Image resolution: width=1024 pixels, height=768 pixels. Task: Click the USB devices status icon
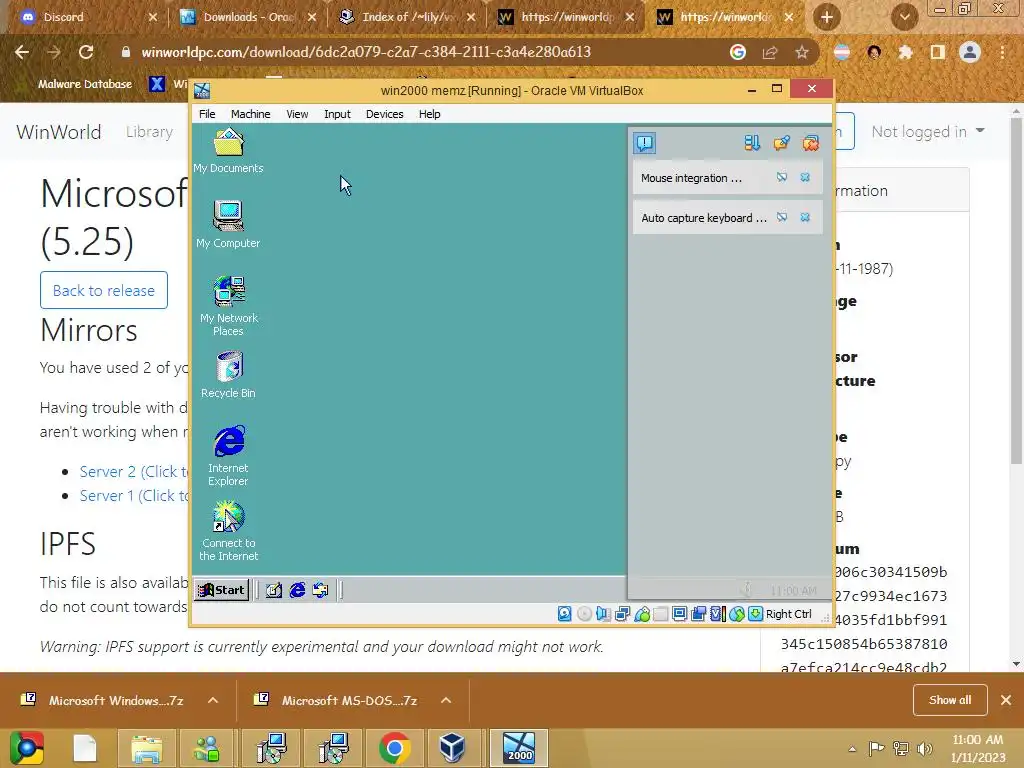click(x=641, y=614)
